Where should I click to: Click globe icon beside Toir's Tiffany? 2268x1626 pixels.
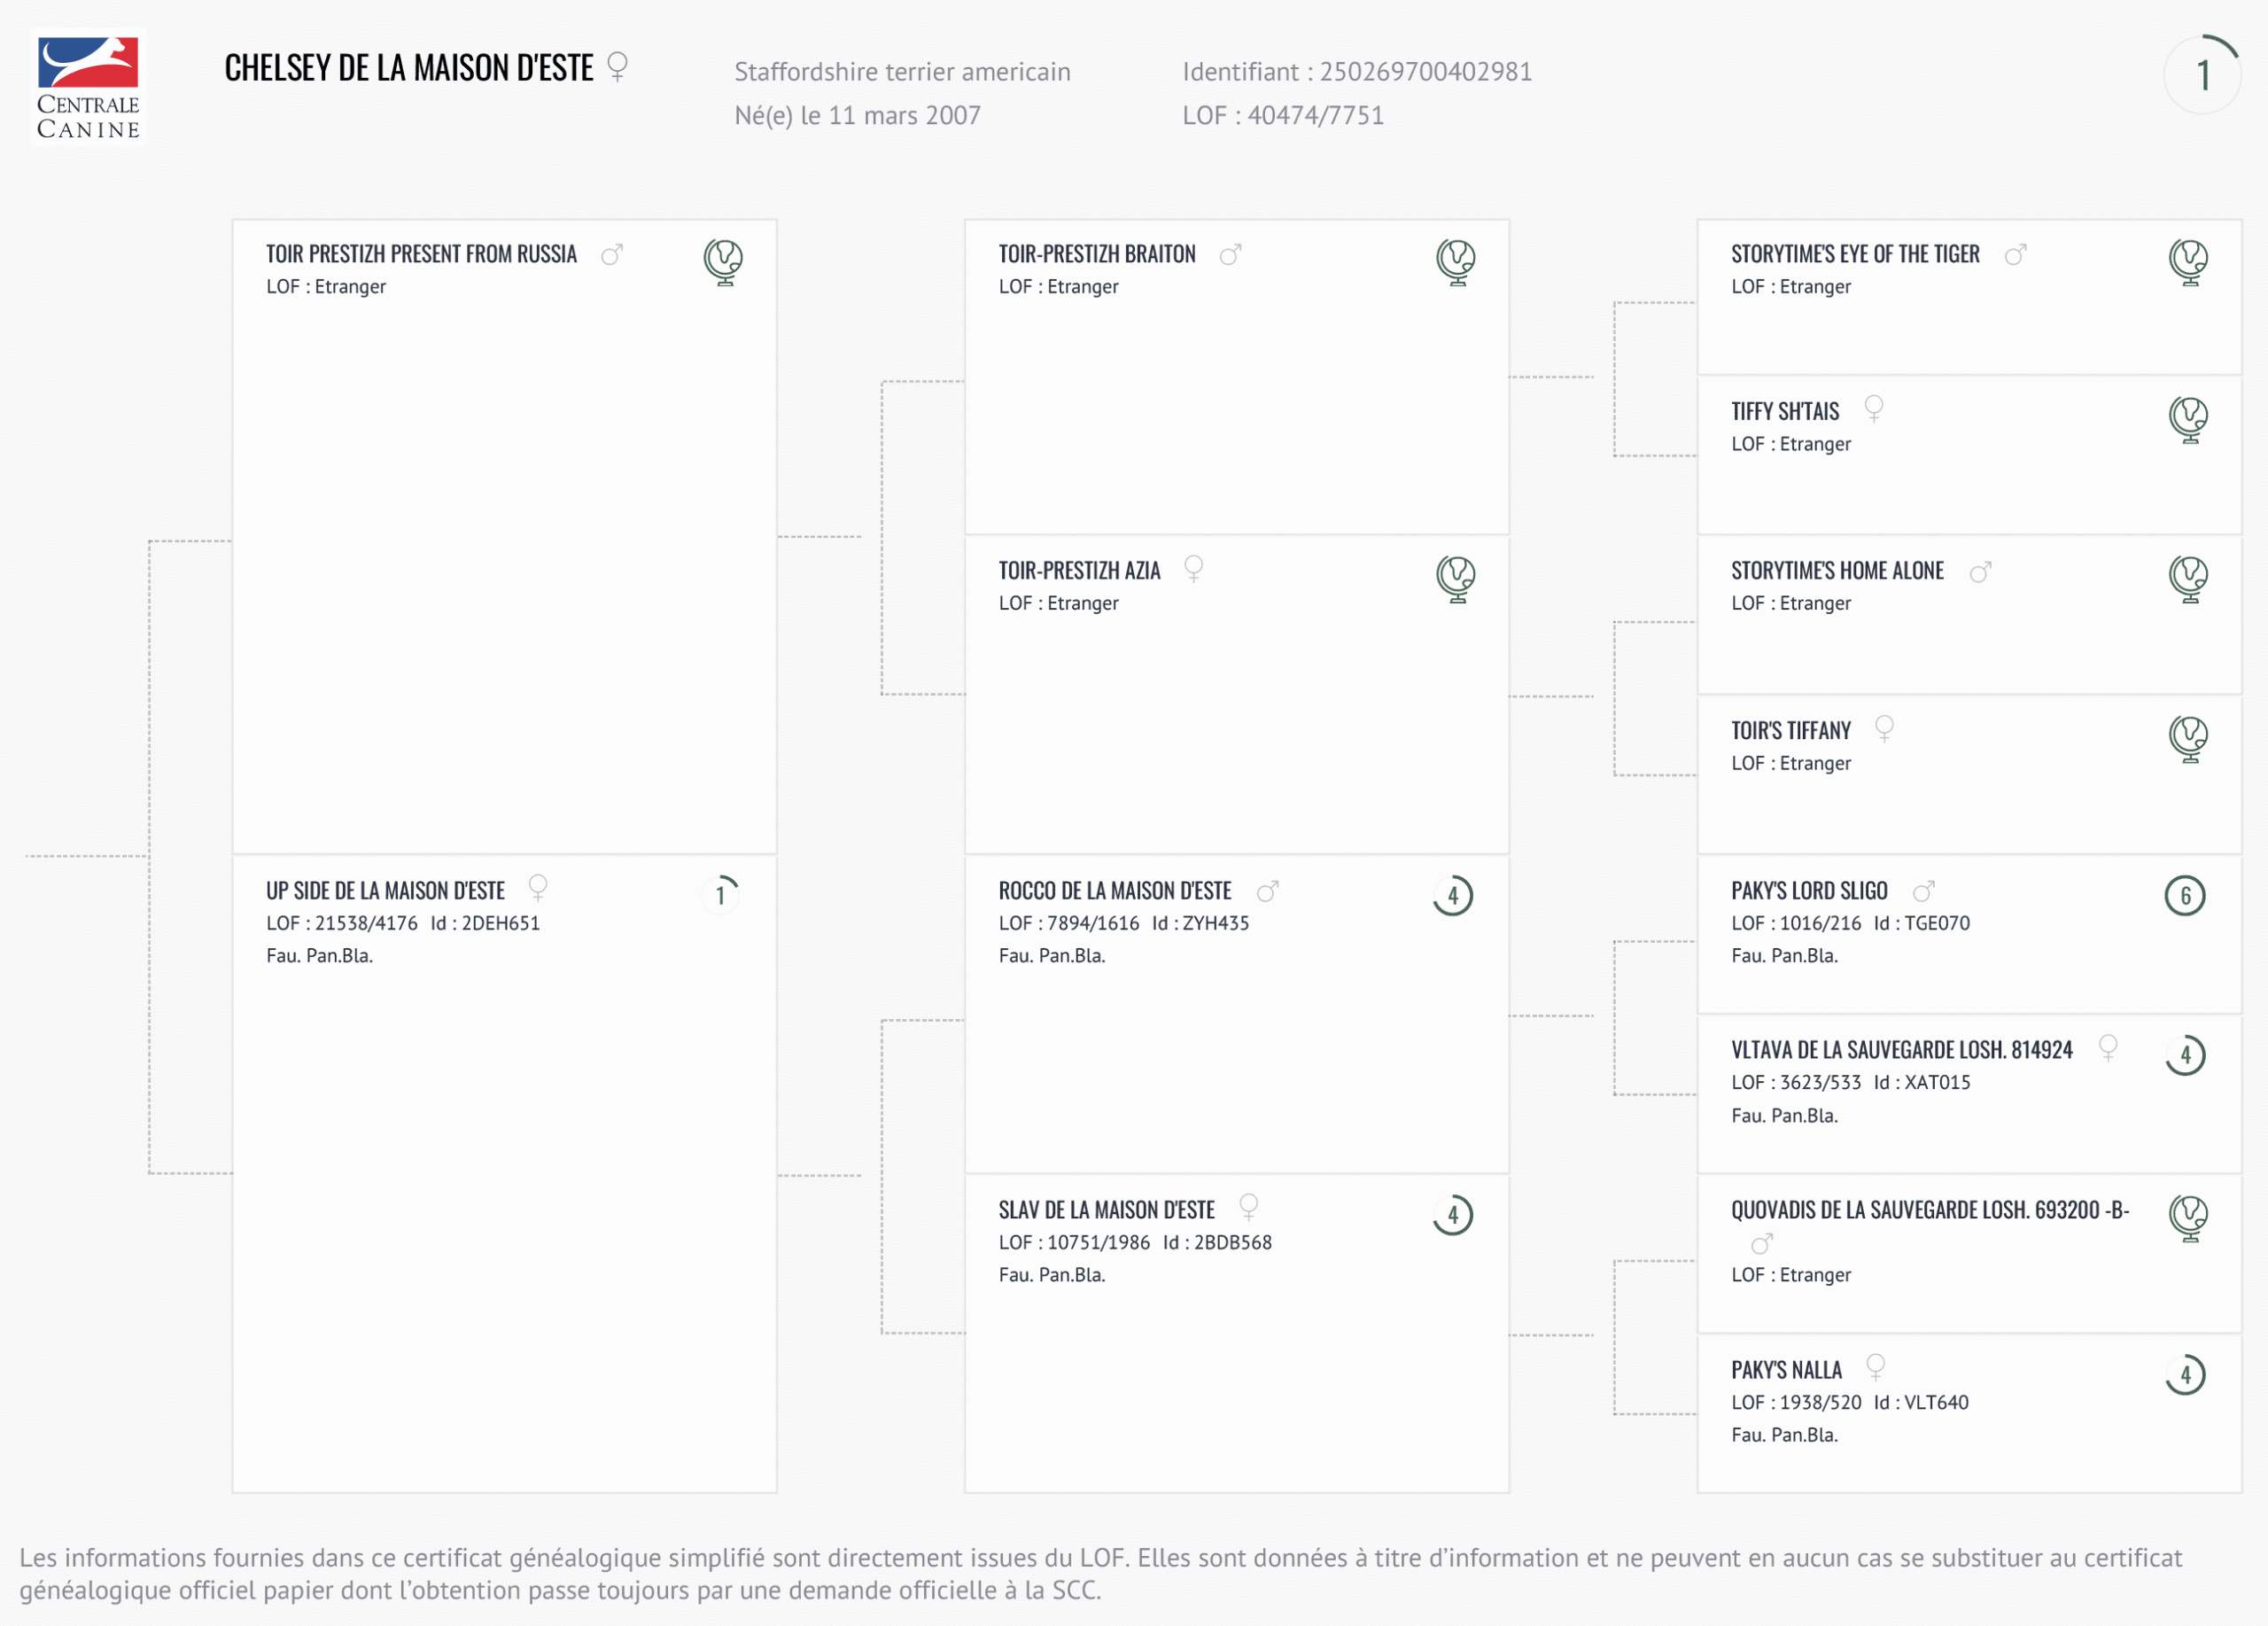click(2188, 738)
